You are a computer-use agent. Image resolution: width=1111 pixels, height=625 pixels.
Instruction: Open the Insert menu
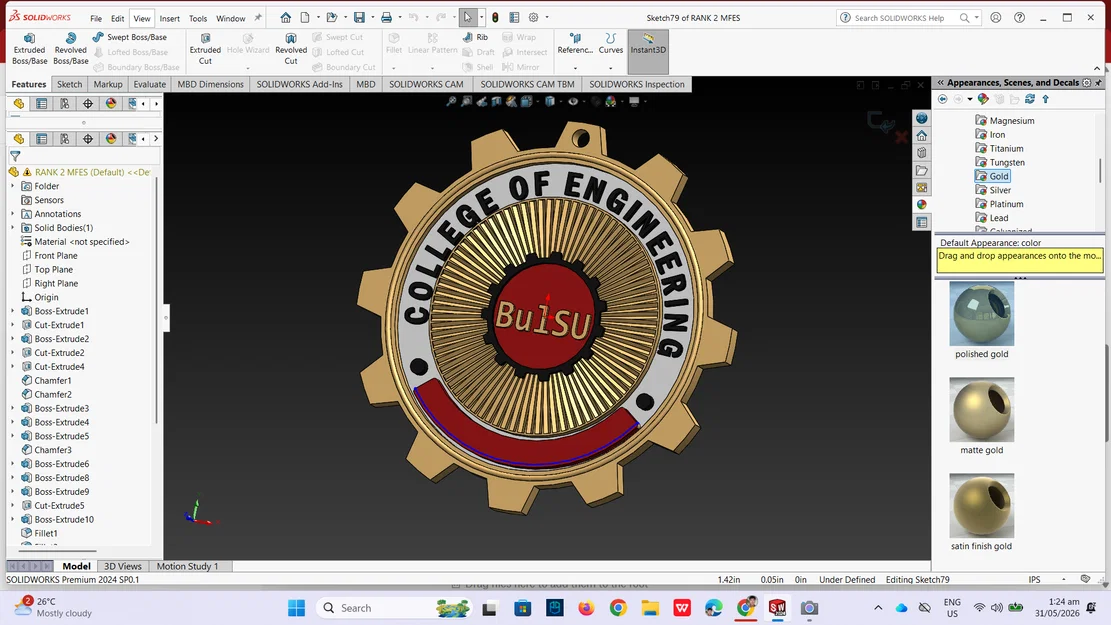[x=169, y=18]
